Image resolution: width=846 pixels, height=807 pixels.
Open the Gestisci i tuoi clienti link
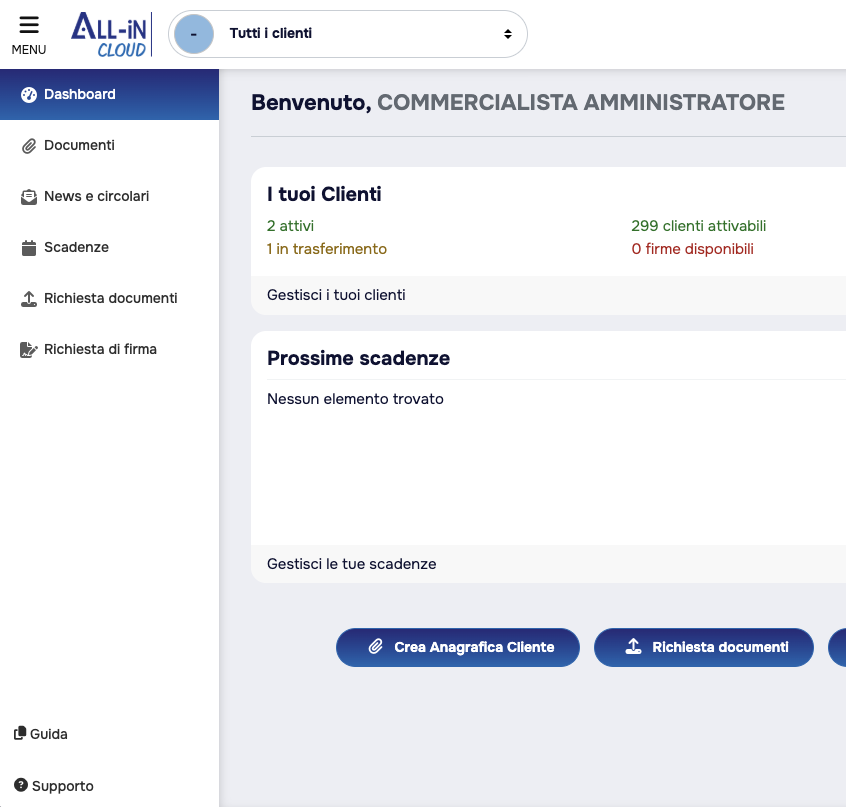pyautogui.click(x=336, y=295)
